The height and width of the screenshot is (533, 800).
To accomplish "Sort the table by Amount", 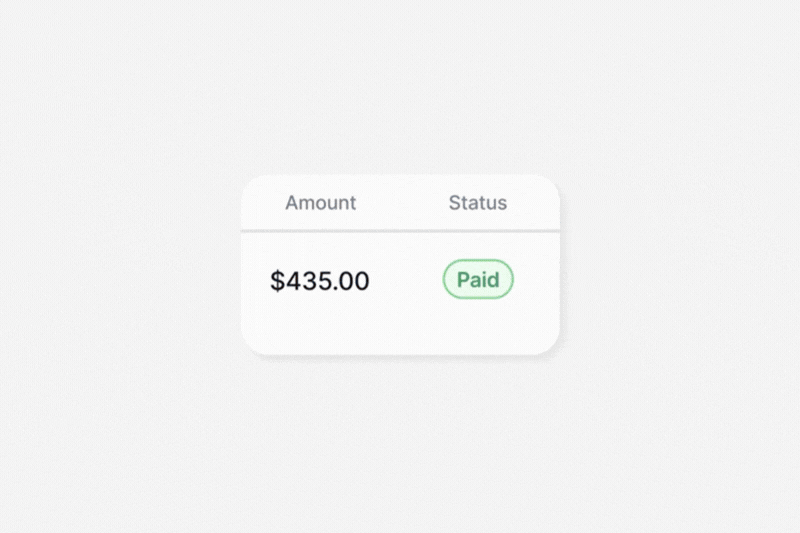I will (x=320, y=203).
